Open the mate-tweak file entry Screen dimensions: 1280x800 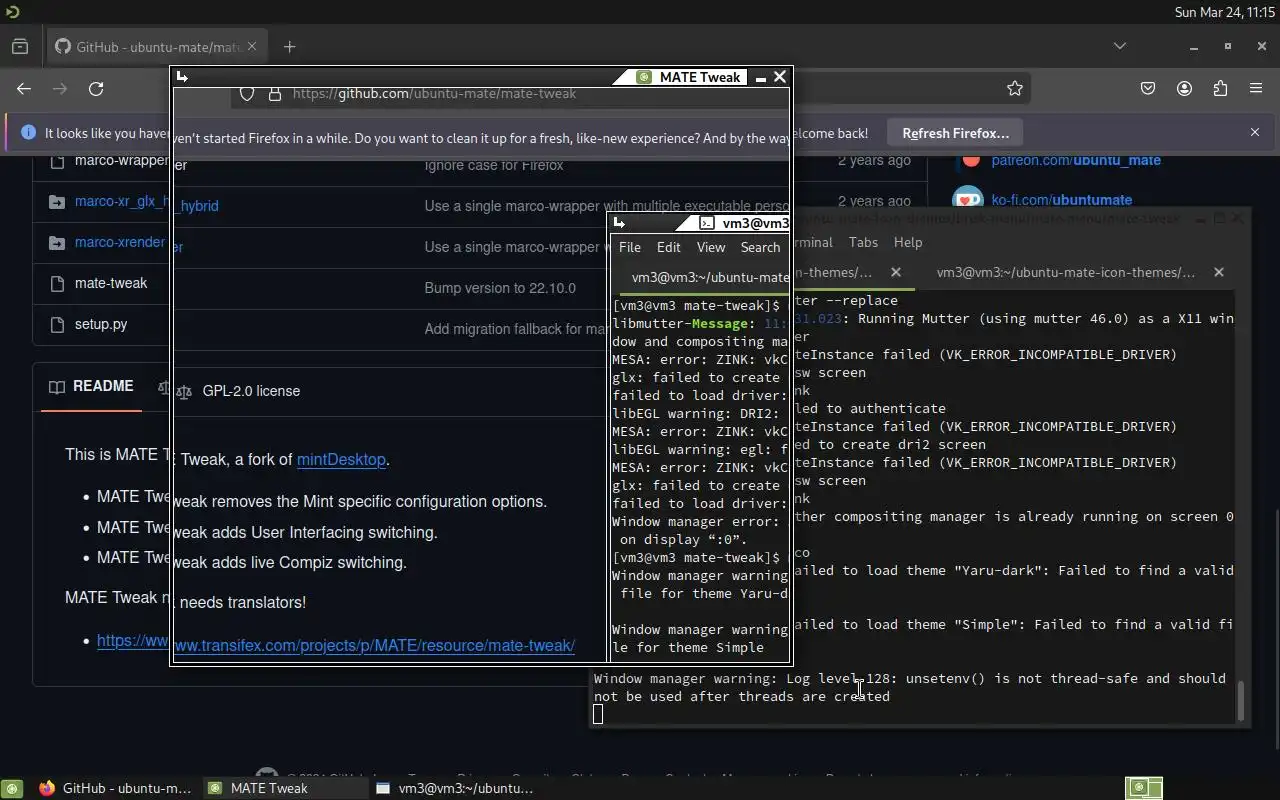(111, 283)
